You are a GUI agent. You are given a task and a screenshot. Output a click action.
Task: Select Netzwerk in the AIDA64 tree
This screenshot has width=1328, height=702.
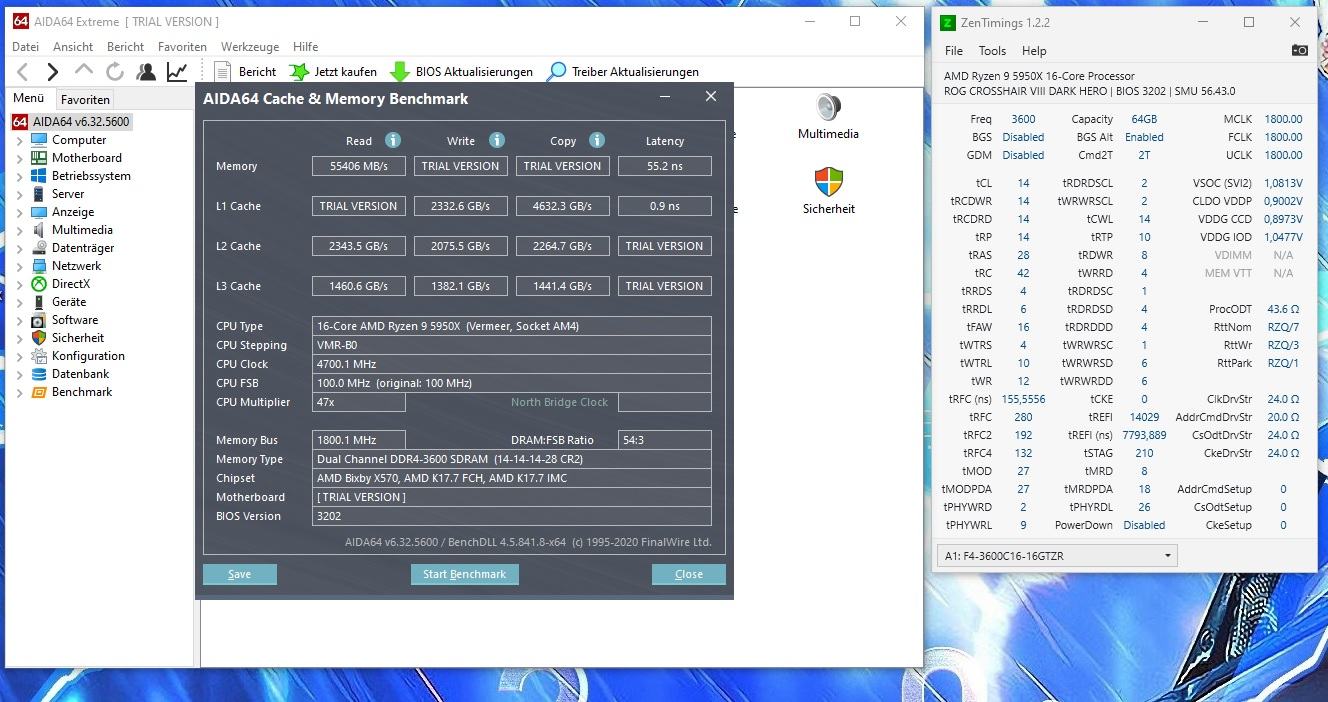(x=76, y=266)
